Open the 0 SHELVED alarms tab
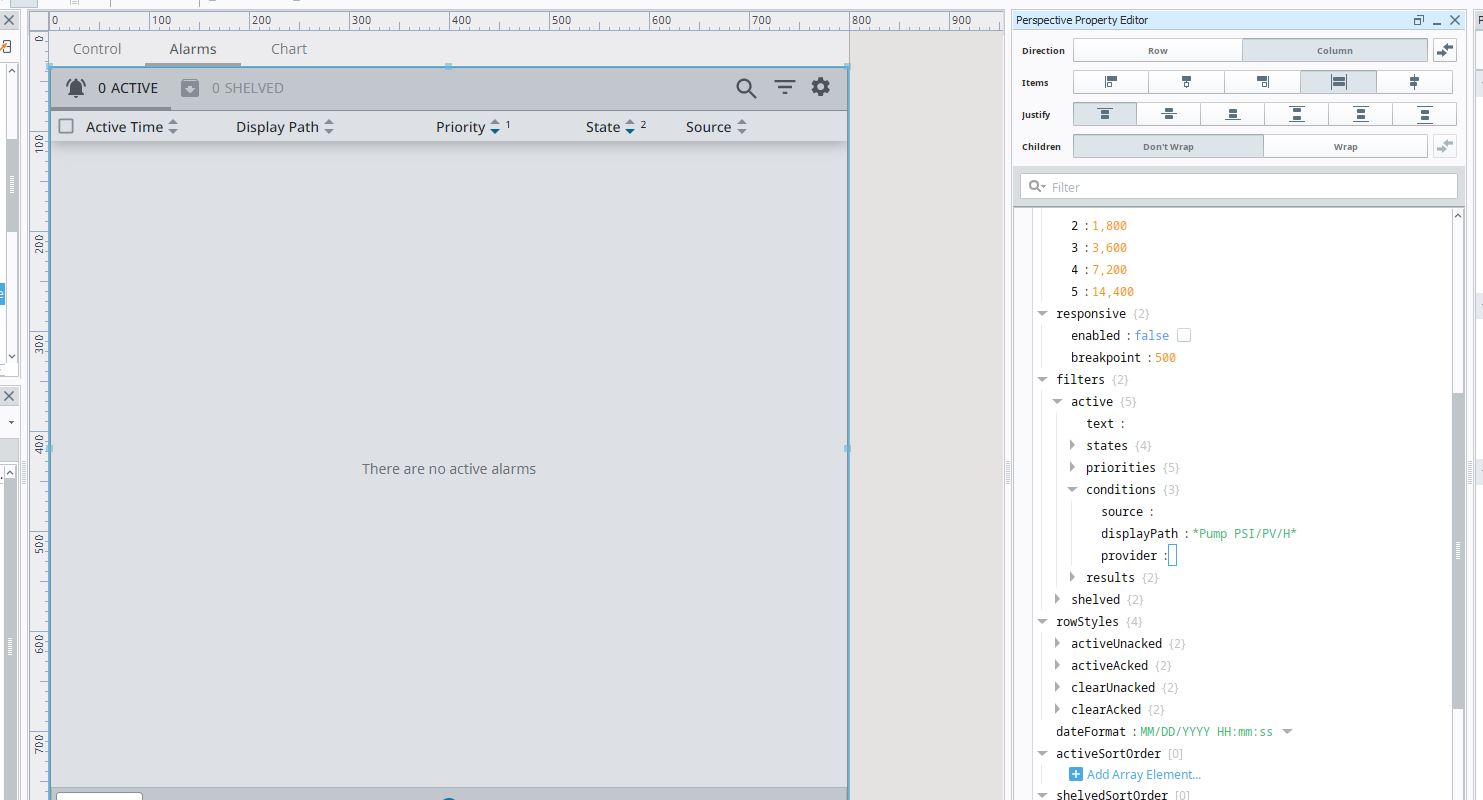 232,88
